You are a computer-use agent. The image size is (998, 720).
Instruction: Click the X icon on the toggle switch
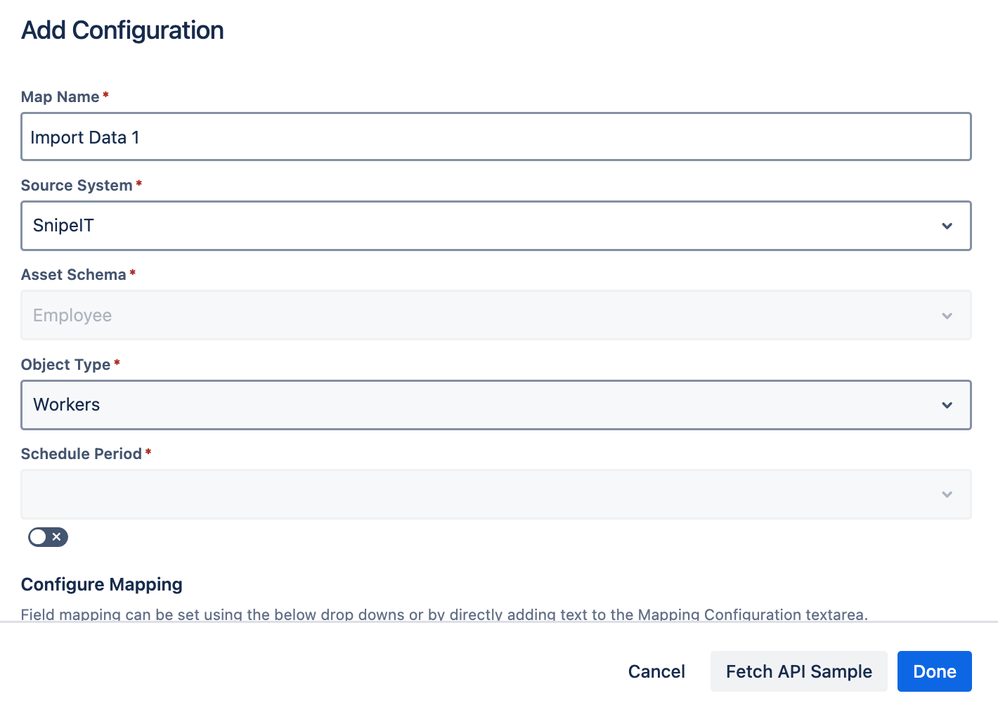(x=56, y=537)
